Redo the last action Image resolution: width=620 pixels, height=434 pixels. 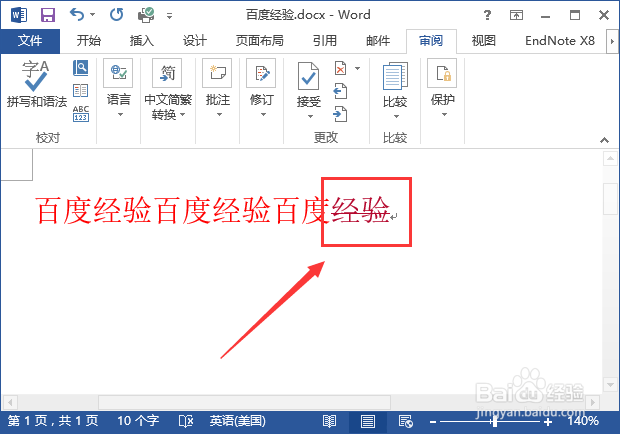[x=116, y=15]
